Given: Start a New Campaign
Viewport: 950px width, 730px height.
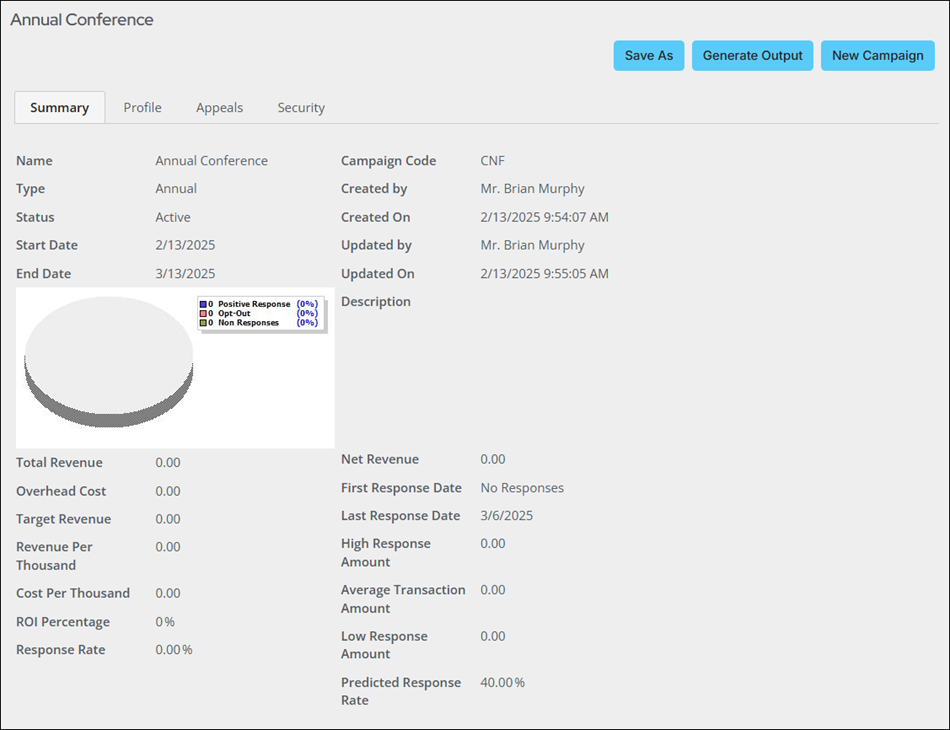Looking at the screenshot, I should point(877,56).
